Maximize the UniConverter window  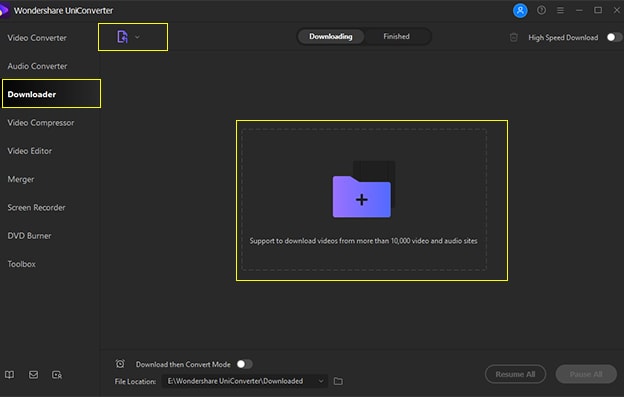point(598,10)
